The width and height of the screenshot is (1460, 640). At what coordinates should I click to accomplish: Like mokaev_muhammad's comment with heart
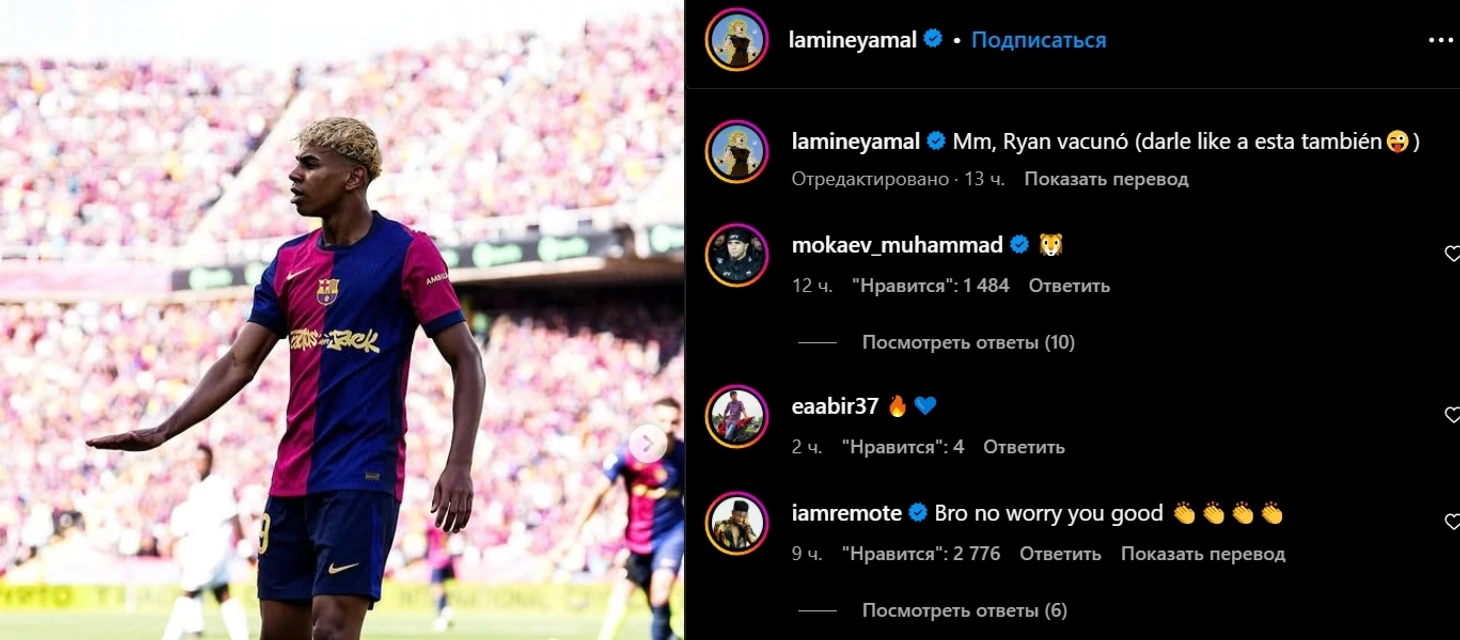(1452, 254)
